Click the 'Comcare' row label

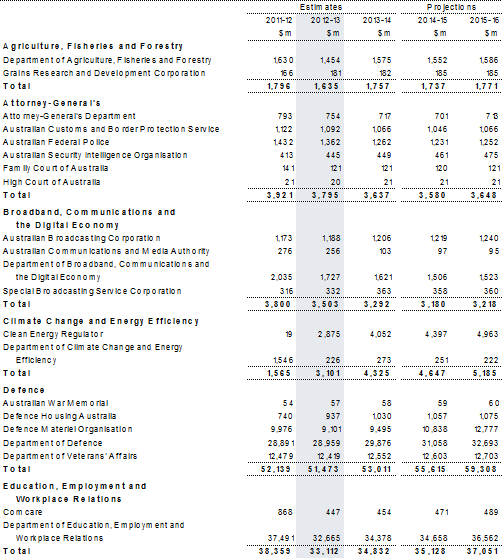click(x=22, y=512)
